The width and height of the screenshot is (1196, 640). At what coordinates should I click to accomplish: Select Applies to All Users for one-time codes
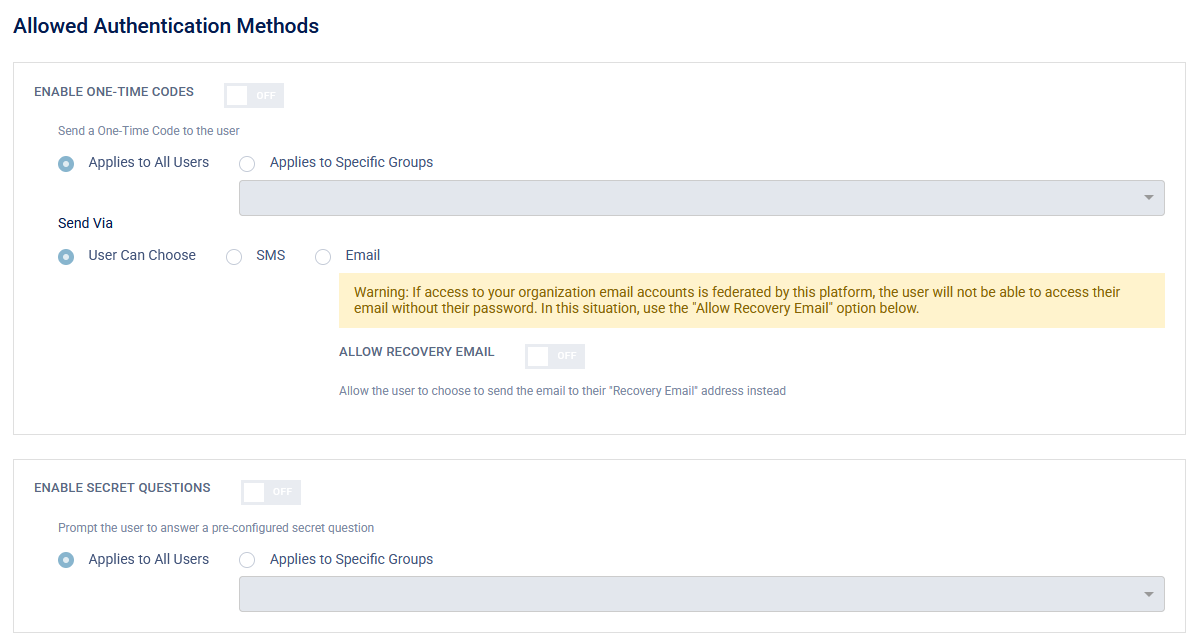(66, 163)
